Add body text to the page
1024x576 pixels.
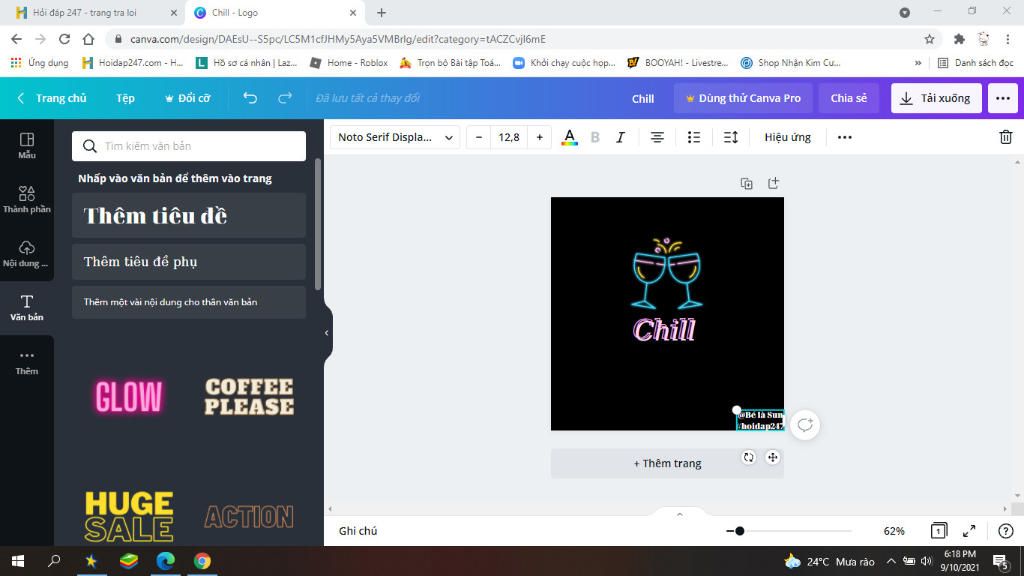tap(189, 302)
